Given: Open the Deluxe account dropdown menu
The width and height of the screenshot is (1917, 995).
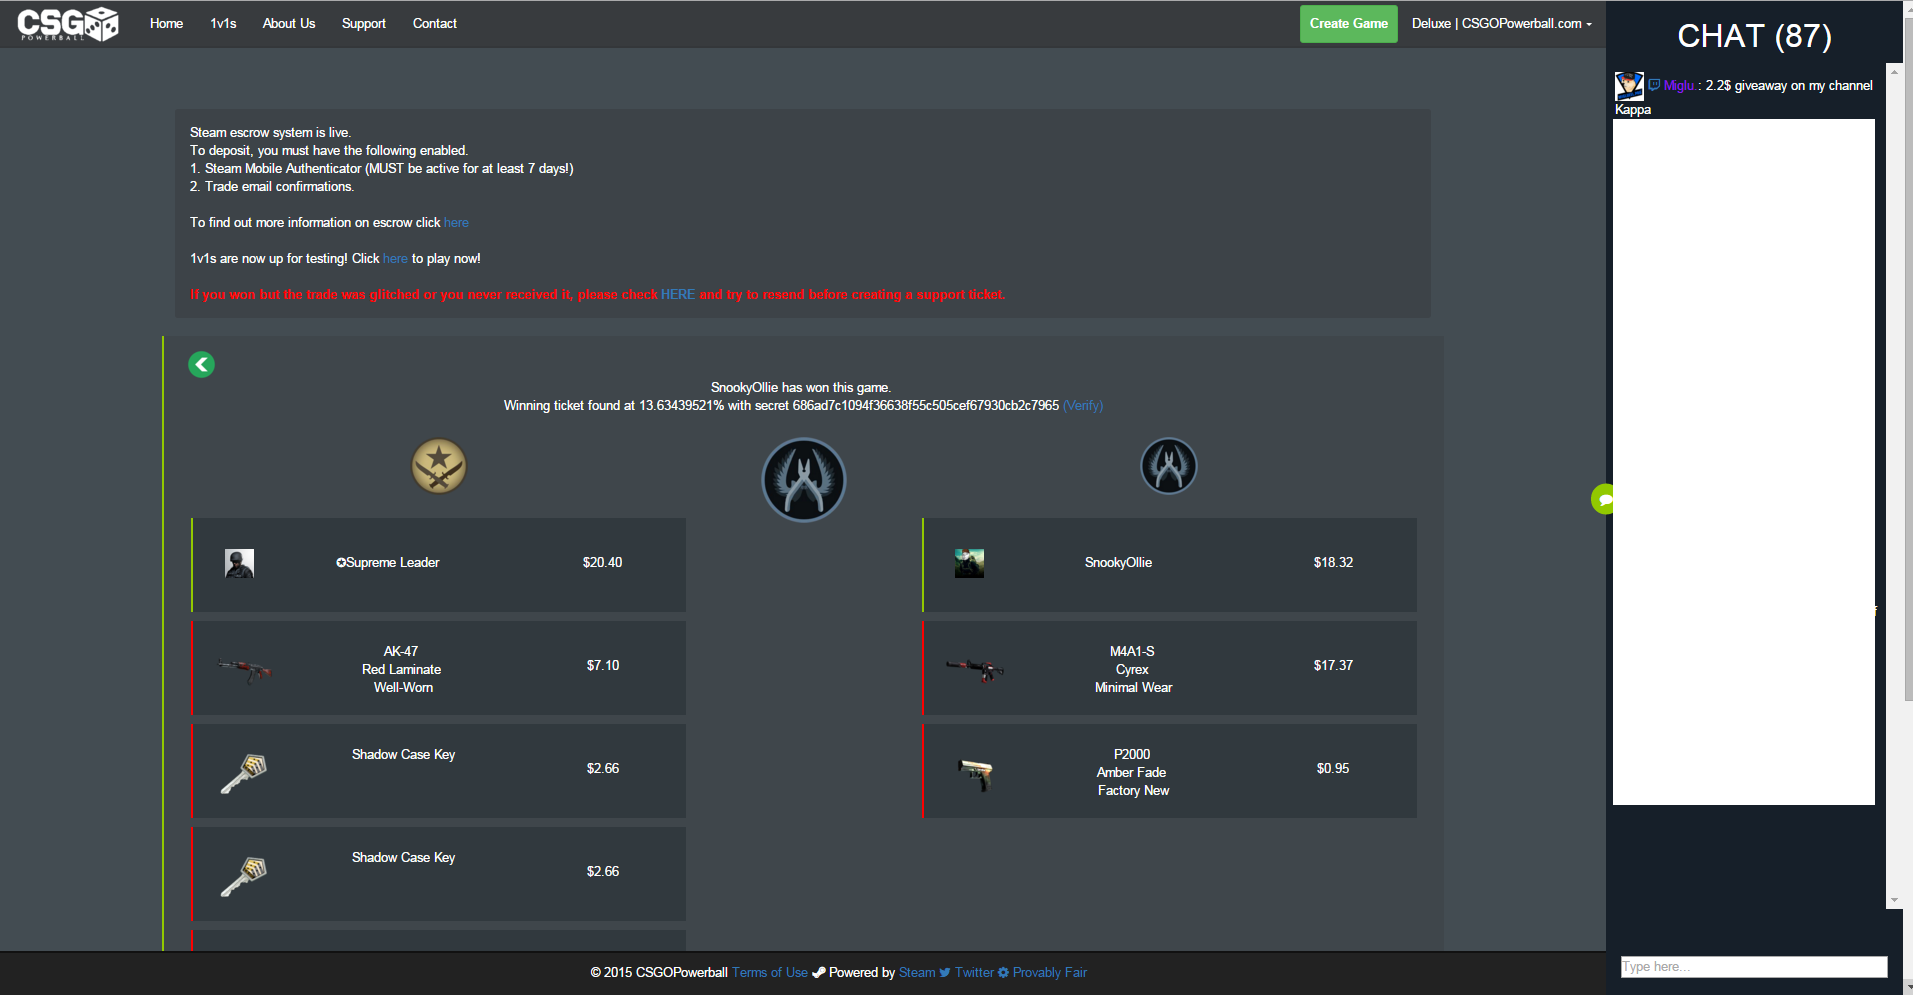Looking at the screenshot, I should [1501, 24].
